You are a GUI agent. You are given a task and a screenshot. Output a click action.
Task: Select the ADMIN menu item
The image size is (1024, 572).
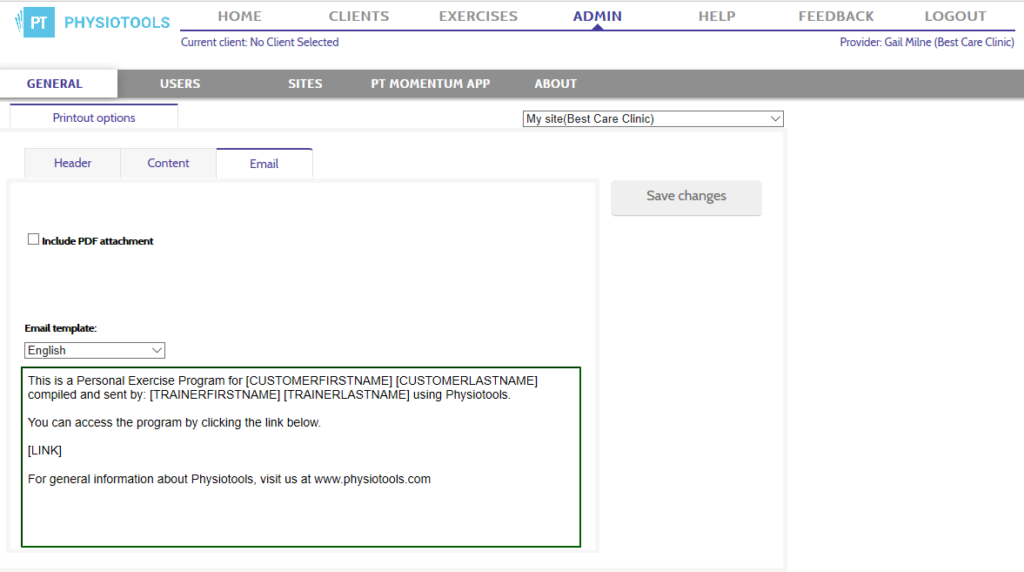tap(598, 16)
